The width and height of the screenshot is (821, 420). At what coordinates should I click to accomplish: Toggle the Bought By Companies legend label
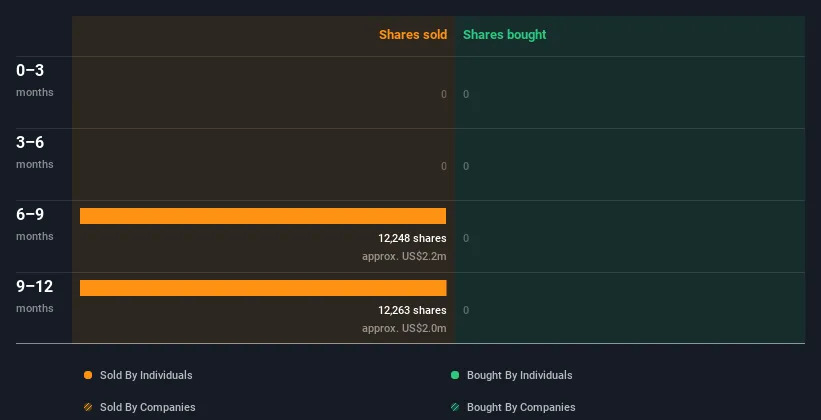(521, 407)
